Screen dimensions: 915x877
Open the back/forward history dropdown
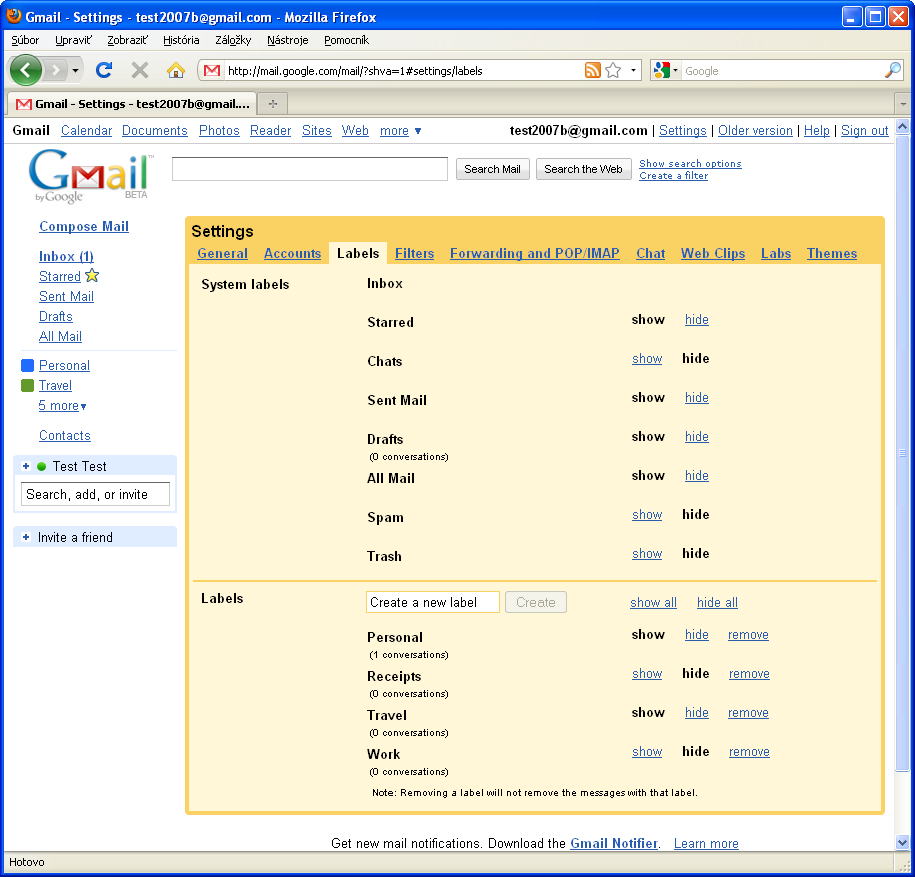click(x=75, y=71)
